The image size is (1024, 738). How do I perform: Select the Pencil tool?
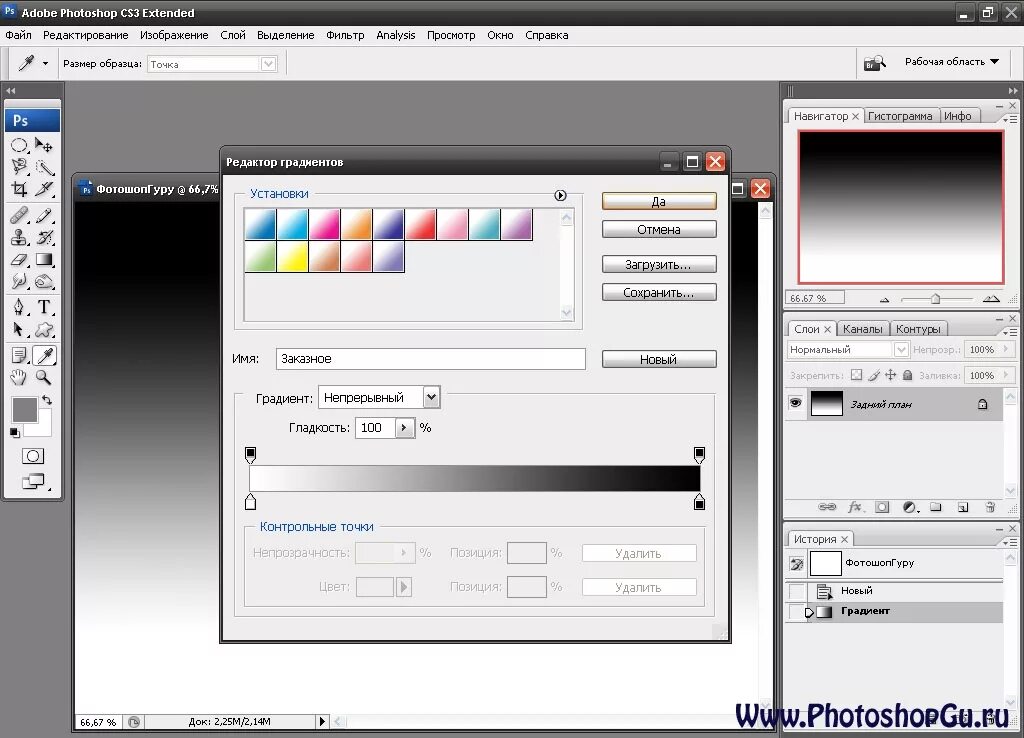pyautogui.click(x=44, y=215)
